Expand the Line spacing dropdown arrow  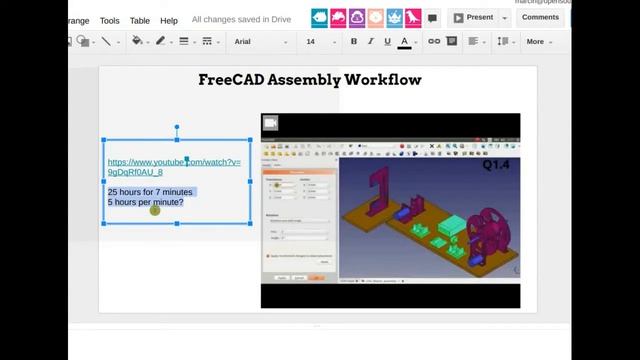pos(513,42)
